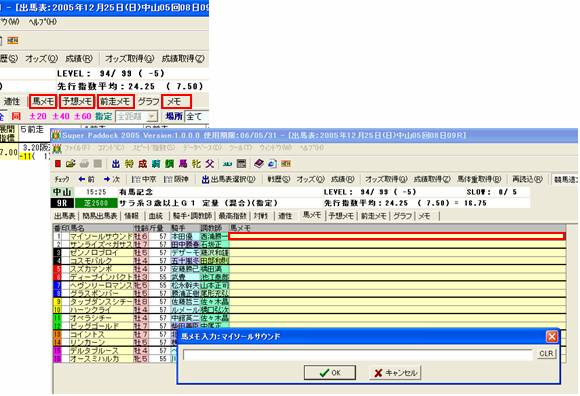Click the open folder toolbar icon
The width and height of the screenshot is (580, 396).
(71, 163)
